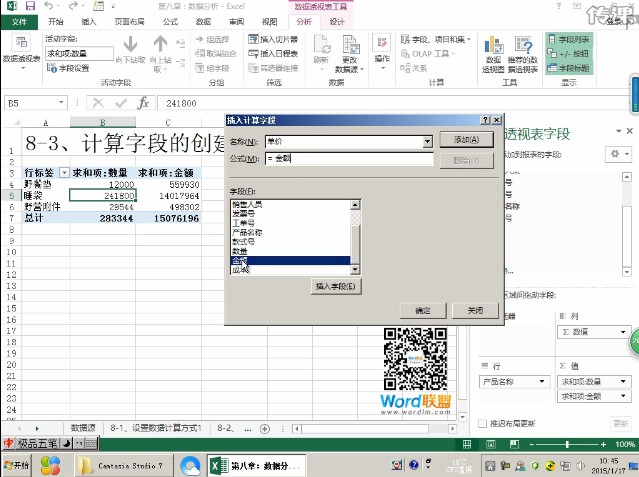Open Change Data Source (更改数据源) in the ribbon
Screen dimensions: 639x477
click(x=349, y=50)
